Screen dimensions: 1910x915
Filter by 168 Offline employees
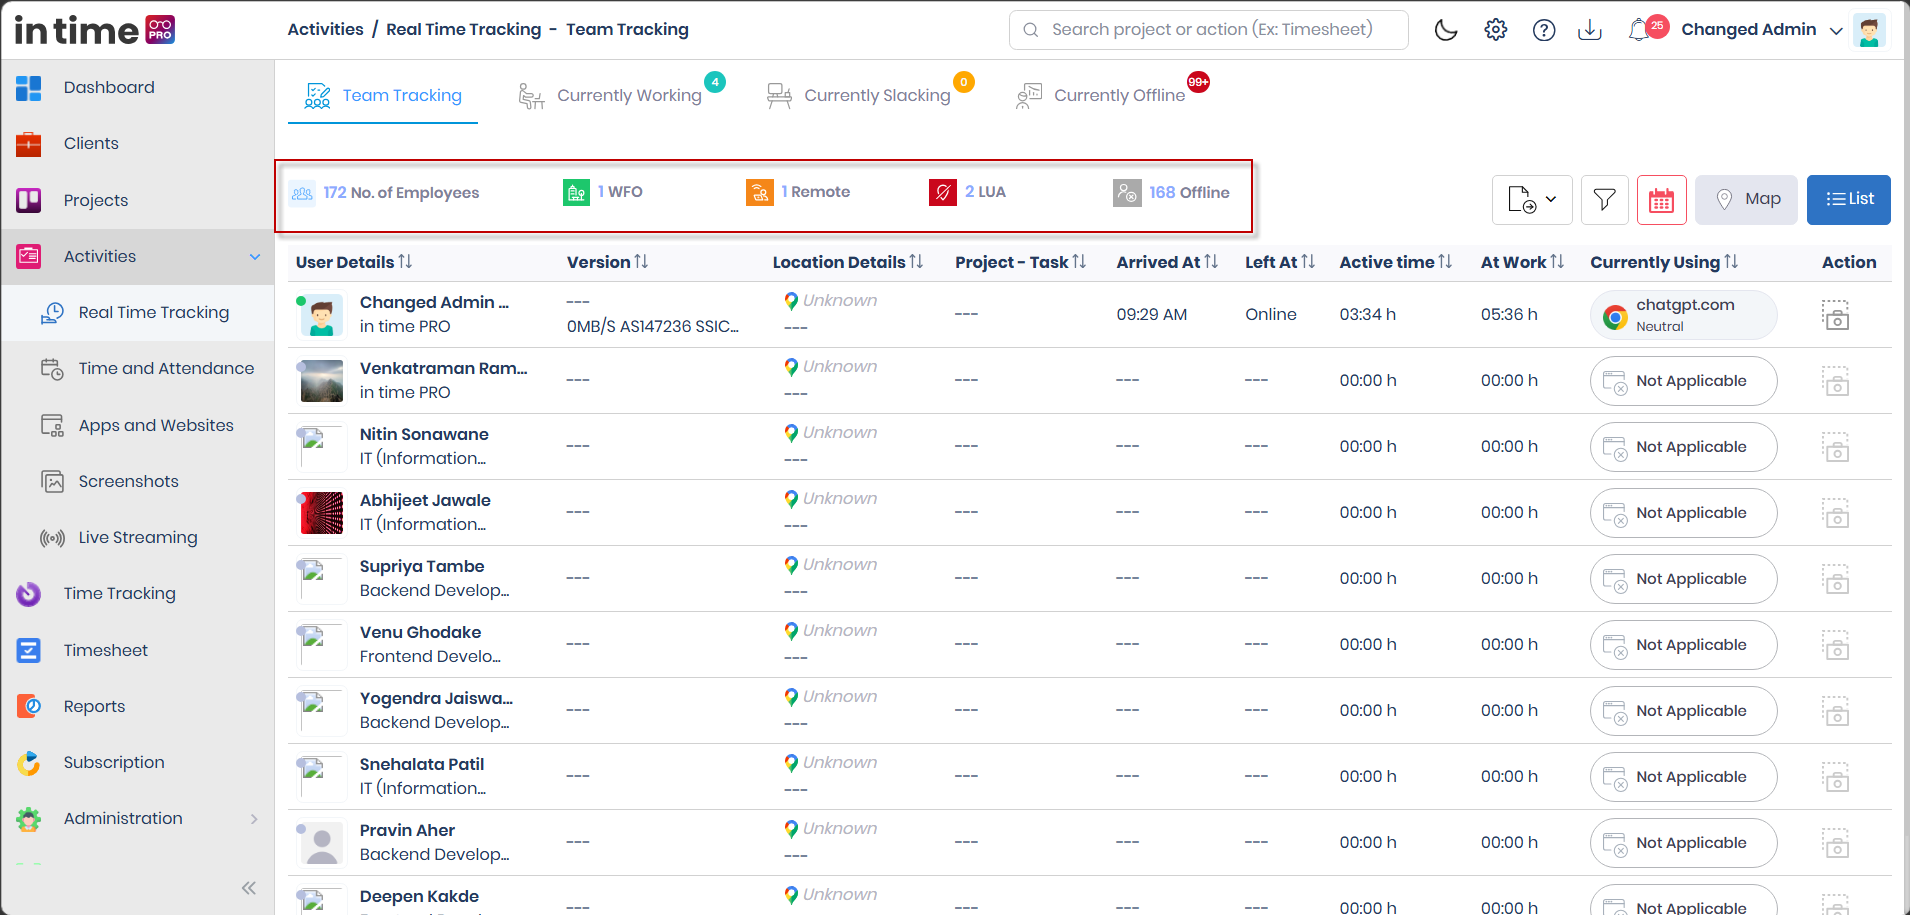(x=1171, y=193)
